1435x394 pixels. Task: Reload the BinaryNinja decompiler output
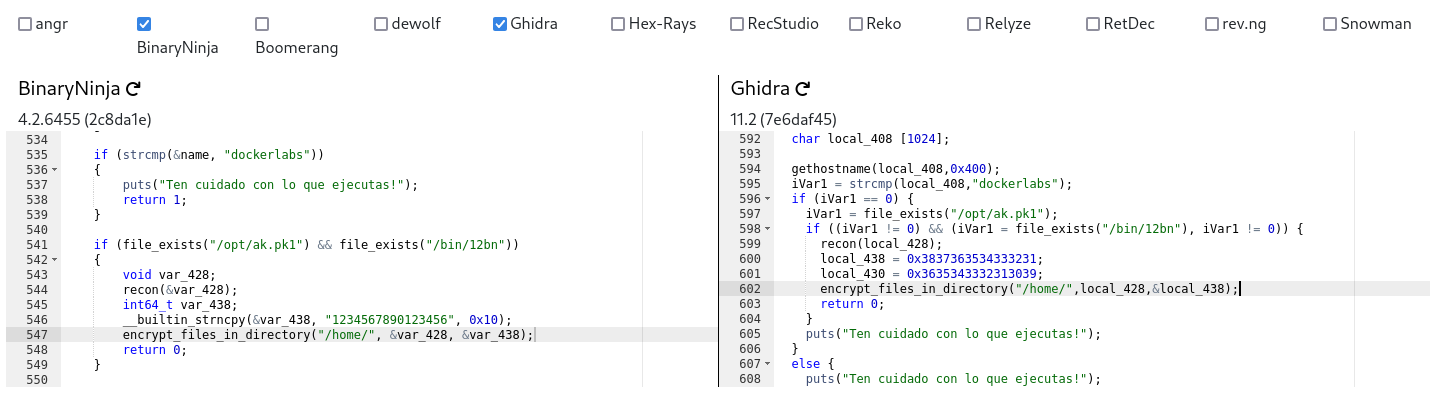tap(133, 89)
